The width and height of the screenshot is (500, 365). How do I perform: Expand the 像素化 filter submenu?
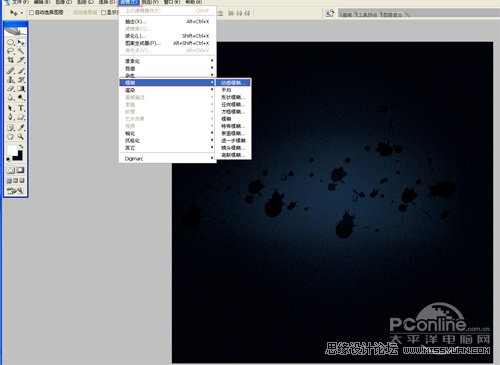point(168,61)
